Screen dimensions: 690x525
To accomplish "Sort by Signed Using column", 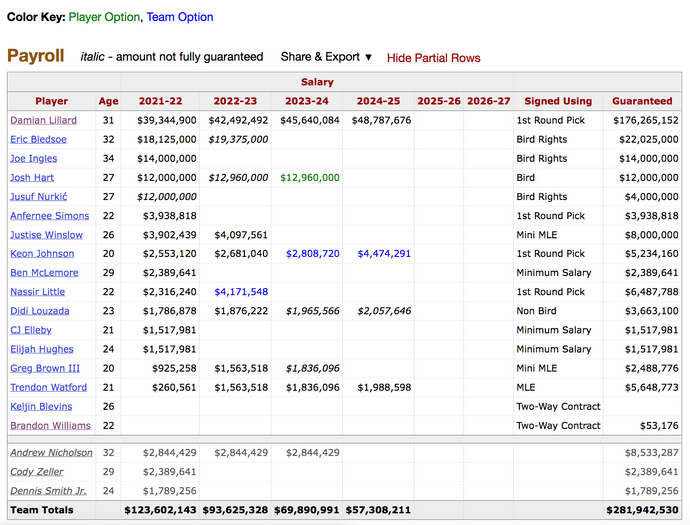I will click(x=558, y=101).
